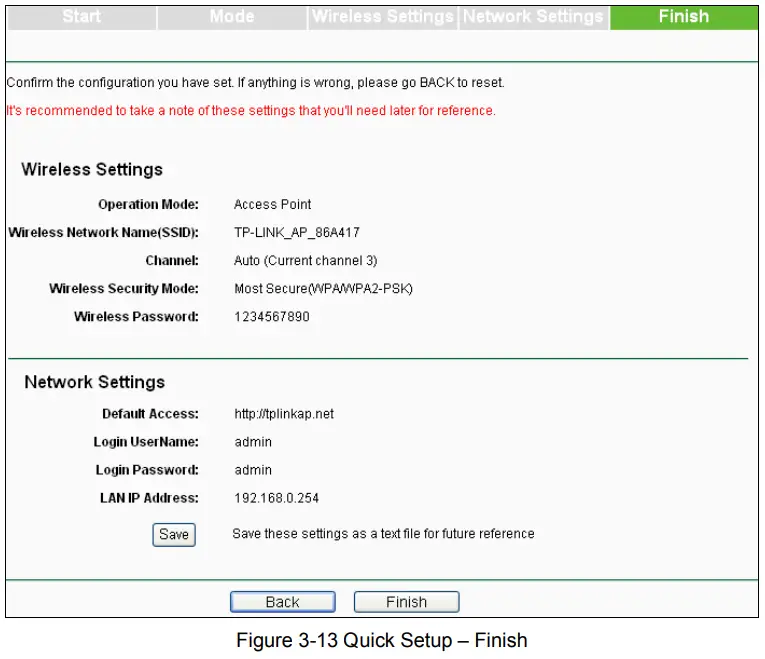Click the default access address http://tplinkap.net

click(x=284, y=414)
